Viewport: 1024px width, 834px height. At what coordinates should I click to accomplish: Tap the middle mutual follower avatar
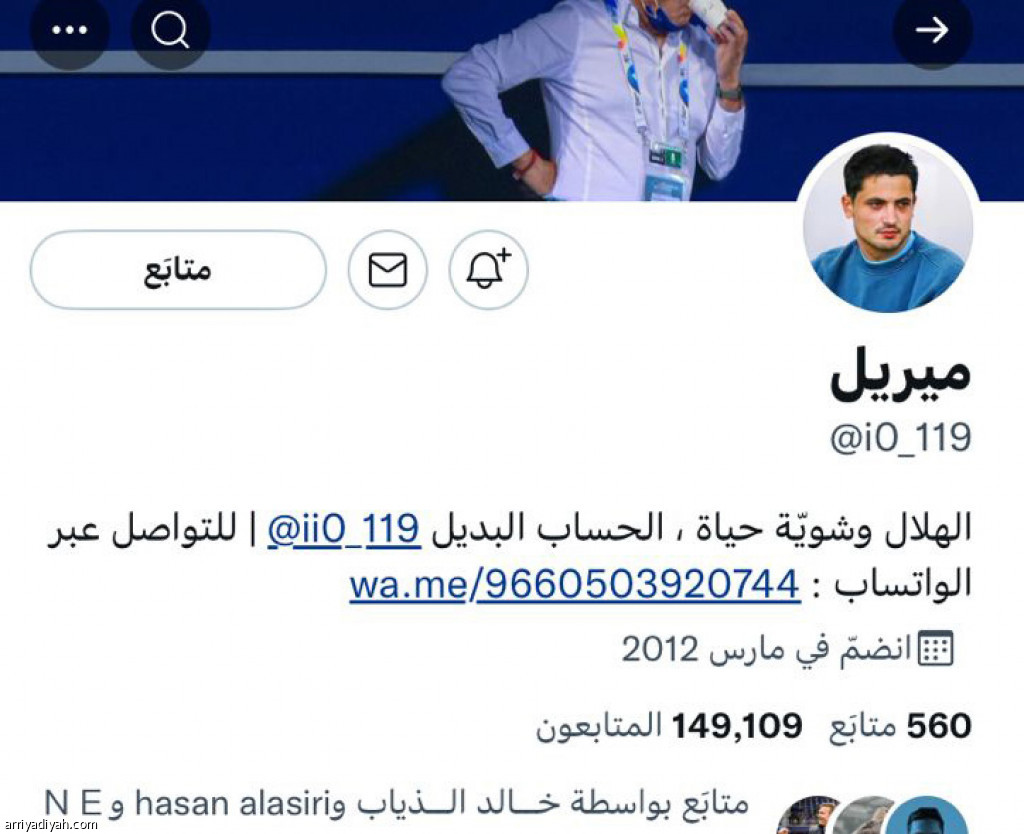(x=865, y=816)
